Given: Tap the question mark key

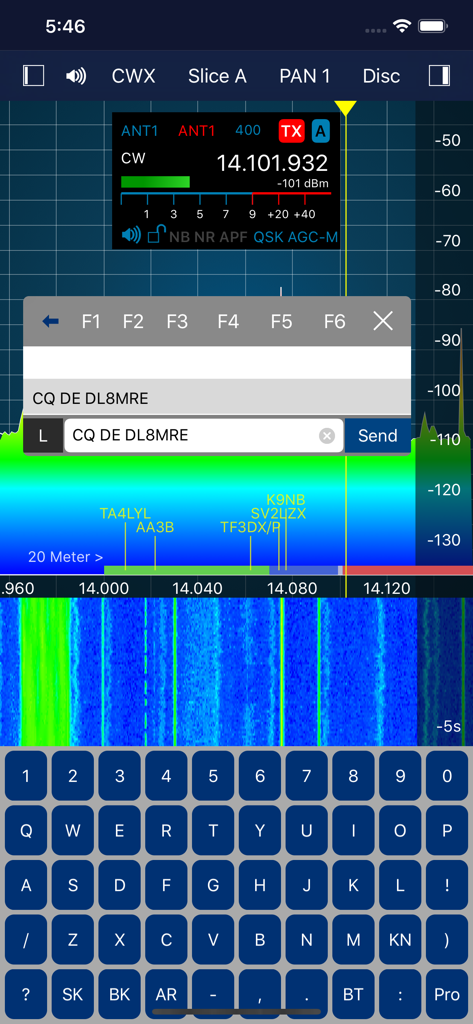Looking at the screenshot, I should click(26, 995).
